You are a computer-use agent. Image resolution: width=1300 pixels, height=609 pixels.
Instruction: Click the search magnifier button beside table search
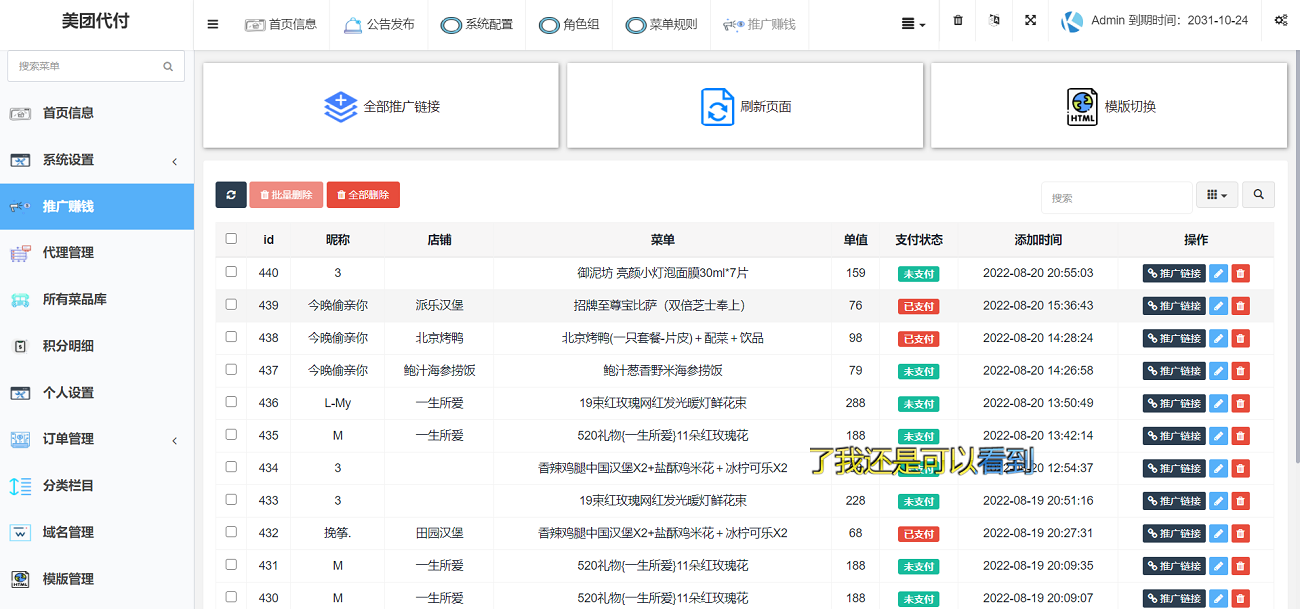pyautogui.click(x=1258, y=195)
